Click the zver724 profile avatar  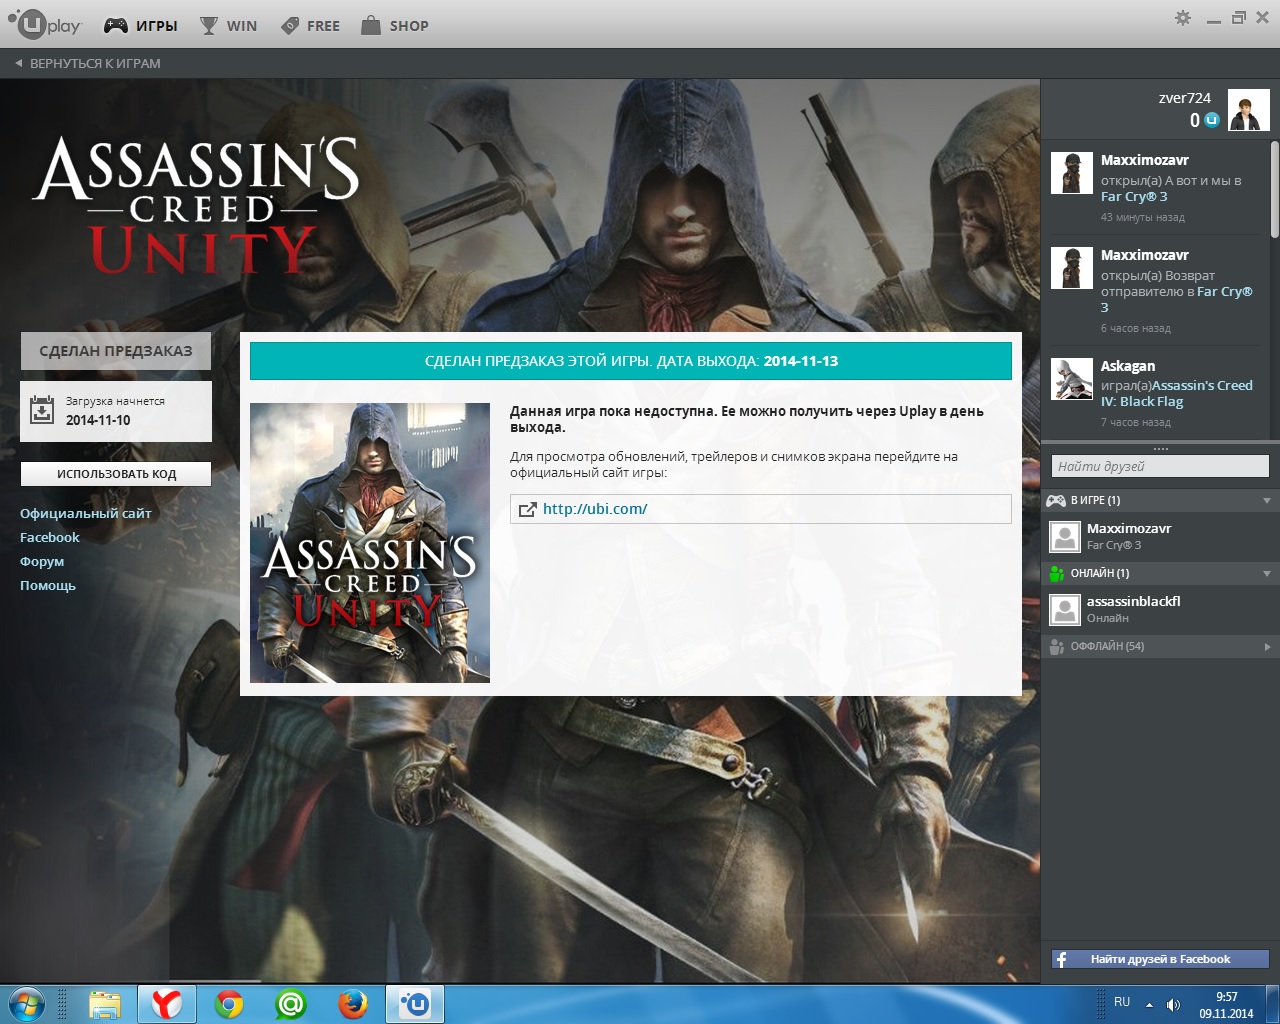pos(1249,110)
